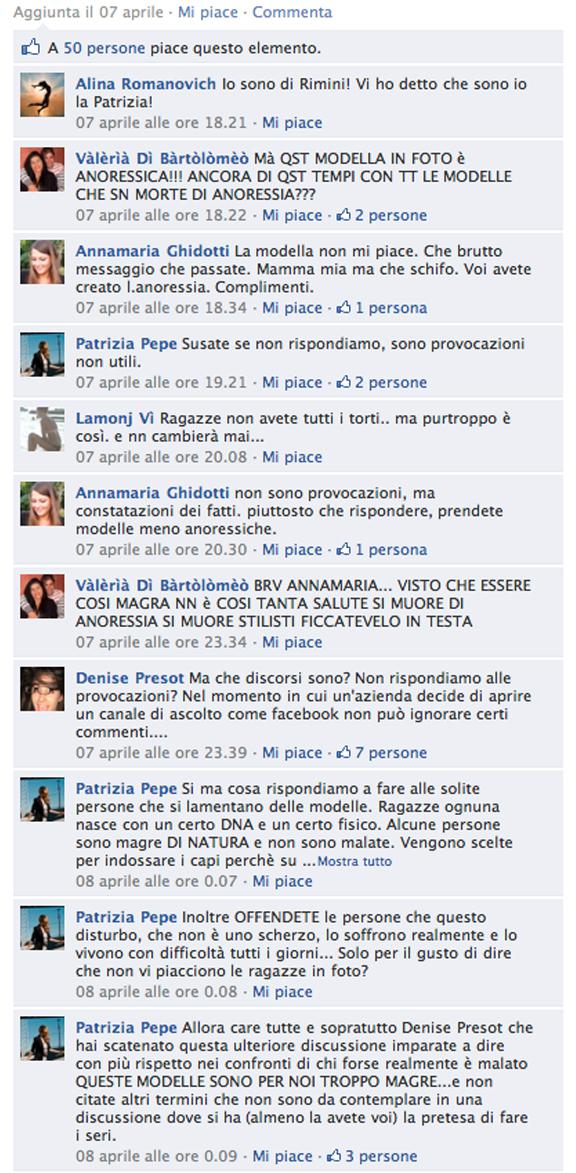Image resolution: width=576 pixels, height=1173 pixels.
Task: Click the Patrizia Pepe name on the 19.21 comment
Action: tap(126, 344)
